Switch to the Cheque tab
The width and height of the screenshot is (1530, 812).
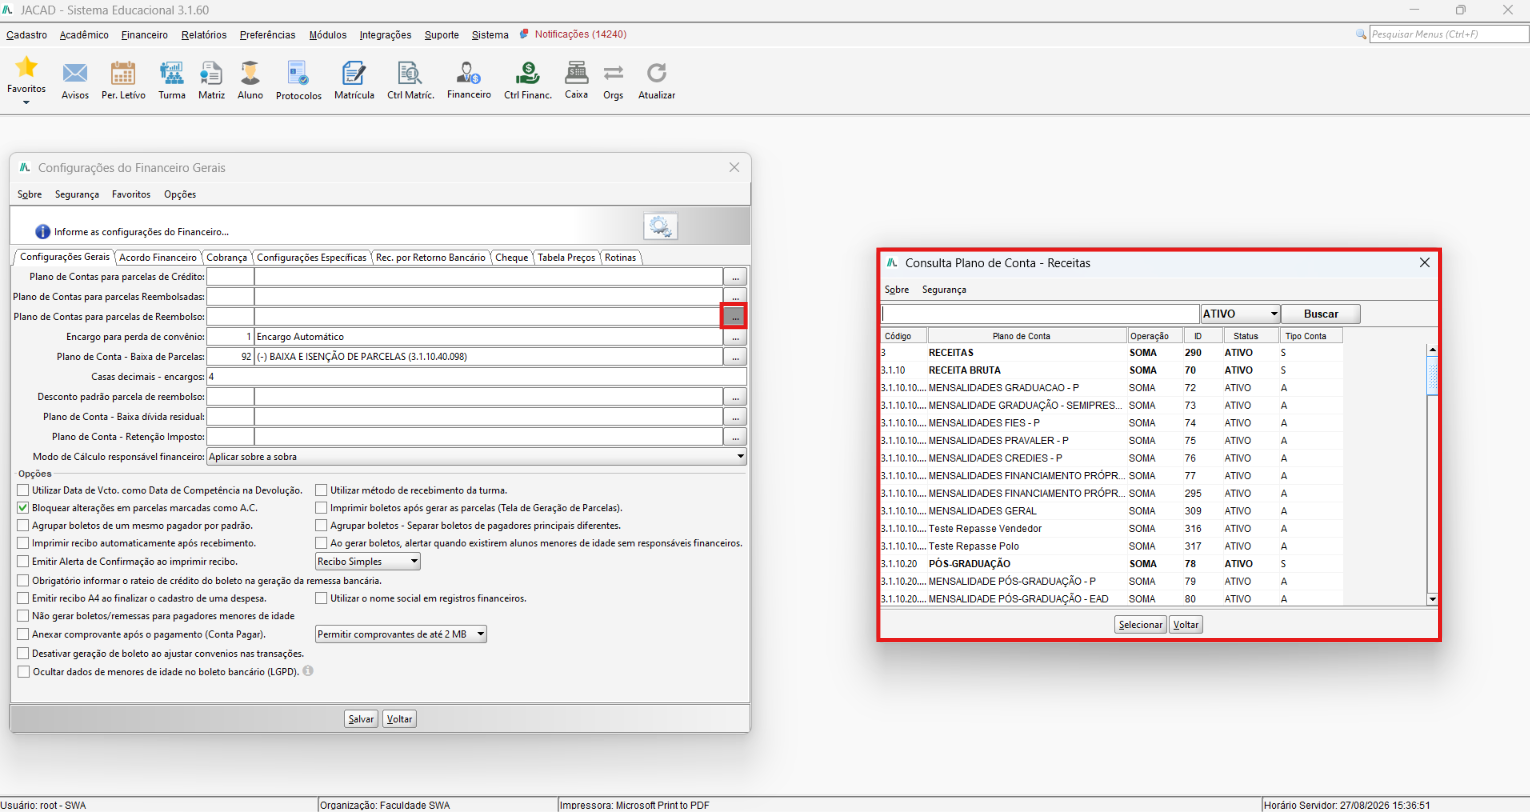coord(512,258)
